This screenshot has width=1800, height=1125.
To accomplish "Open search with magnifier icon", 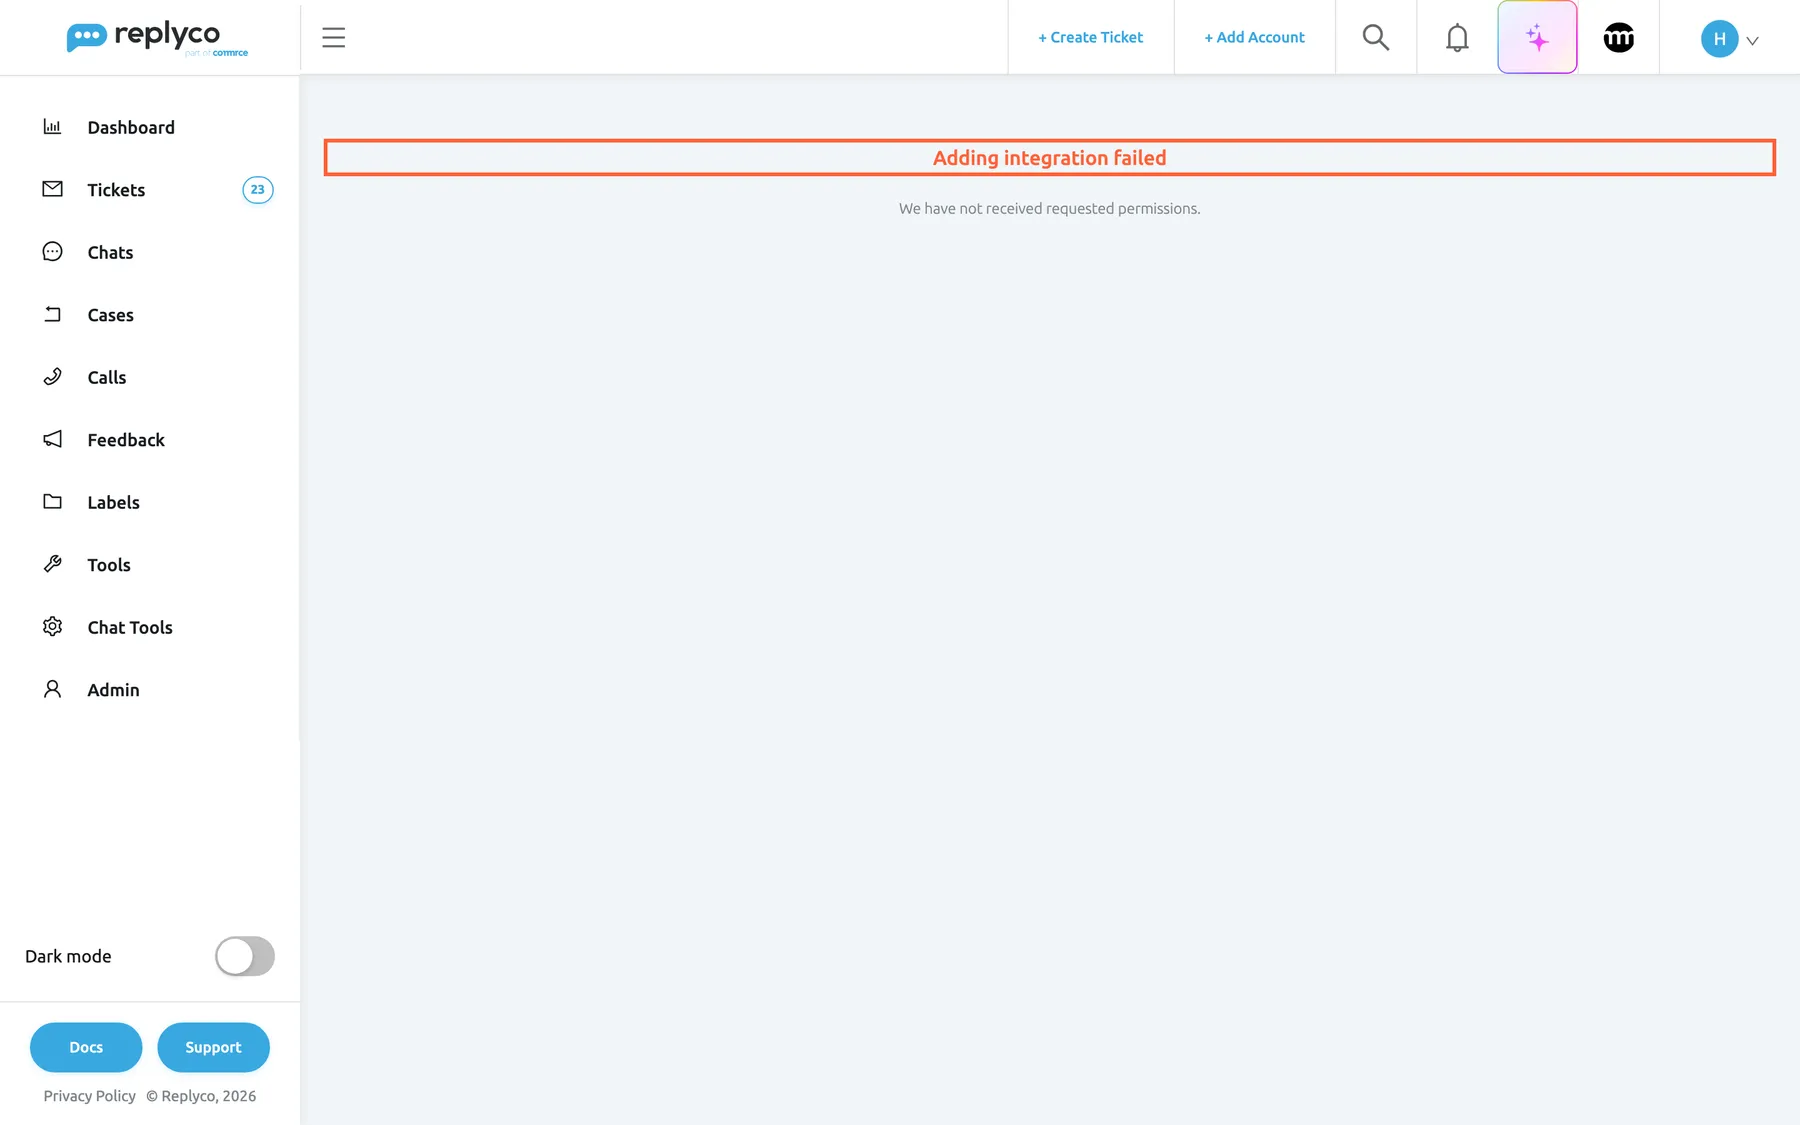I will (x=1376, y=38).
